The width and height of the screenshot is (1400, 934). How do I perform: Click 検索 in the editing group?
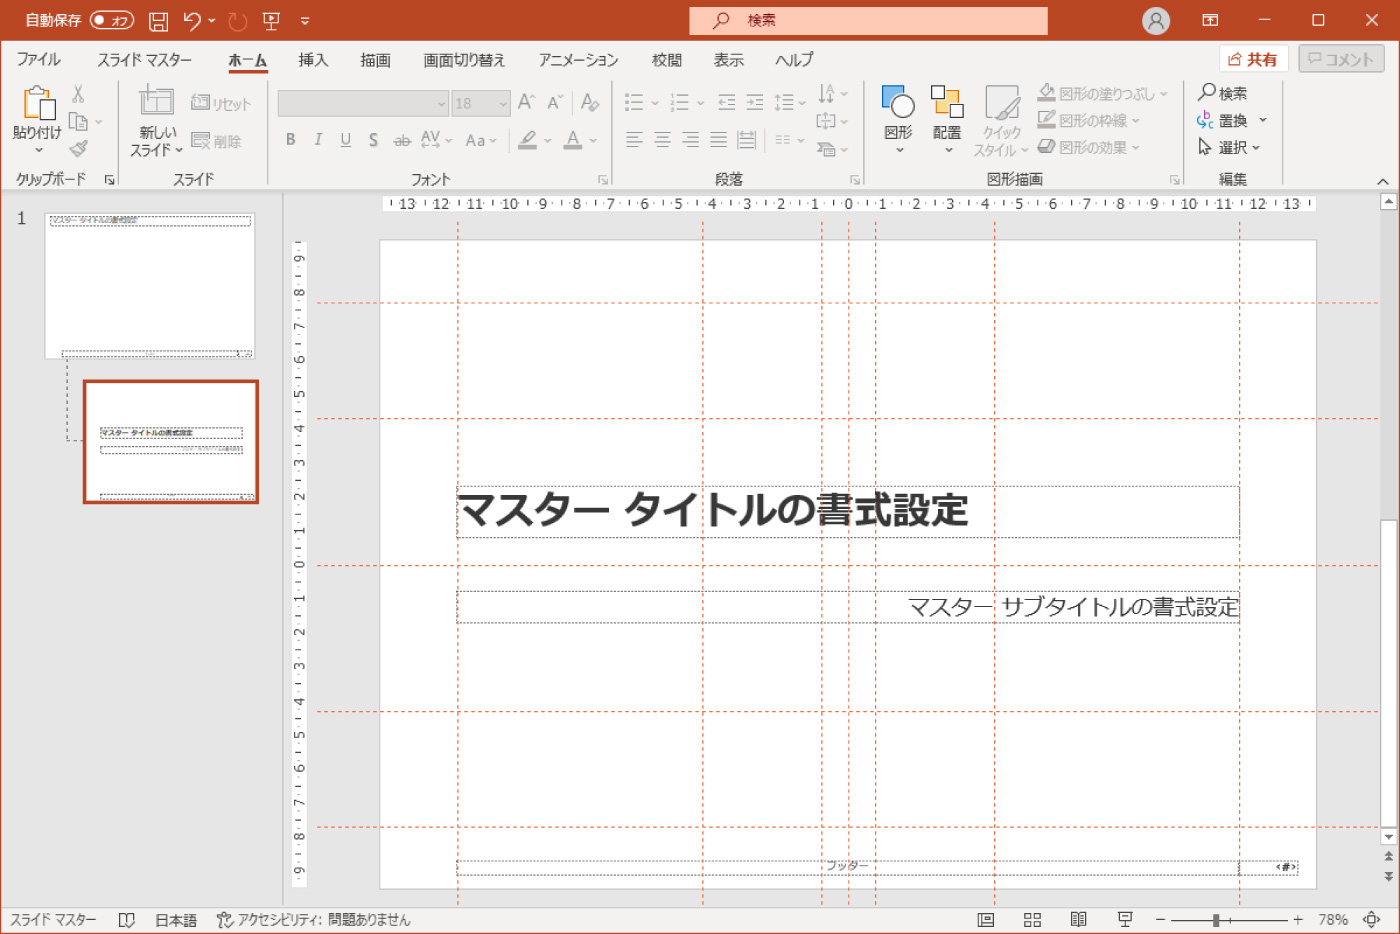click(1223, 93)
